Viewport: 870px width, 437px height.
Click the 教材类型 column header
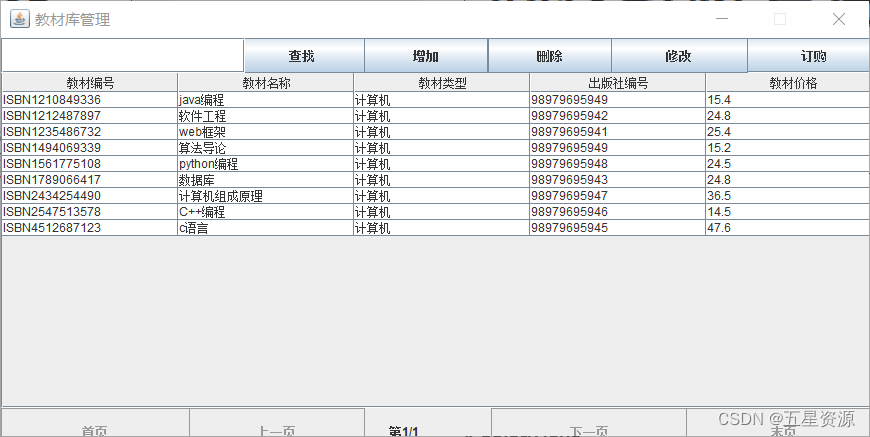[x=442, y=83]
